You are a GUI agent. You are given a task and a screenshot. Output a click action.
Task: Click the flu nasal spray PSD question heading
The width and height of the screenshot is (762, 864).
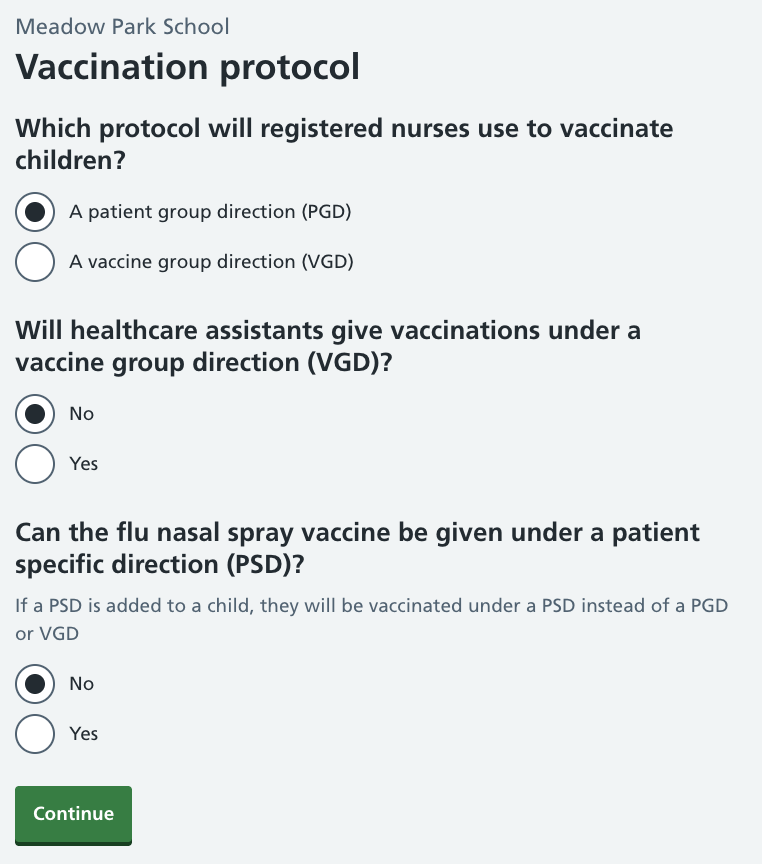tap(357, 548)
